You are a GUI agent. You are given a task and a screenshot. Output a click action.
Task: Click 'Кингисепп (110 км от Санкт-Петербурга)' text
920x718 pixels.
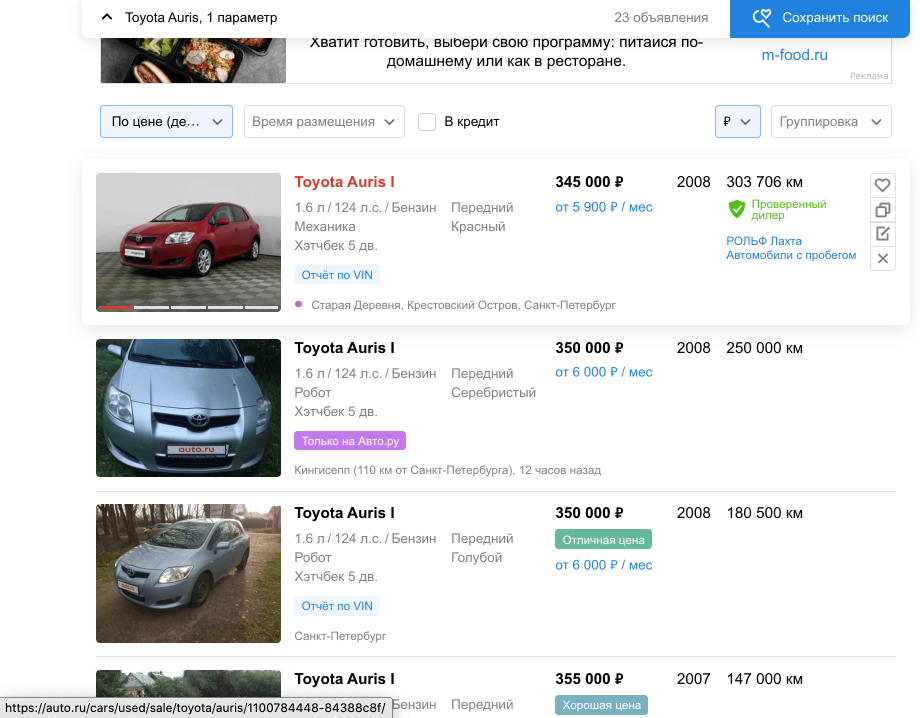(404, 470)
